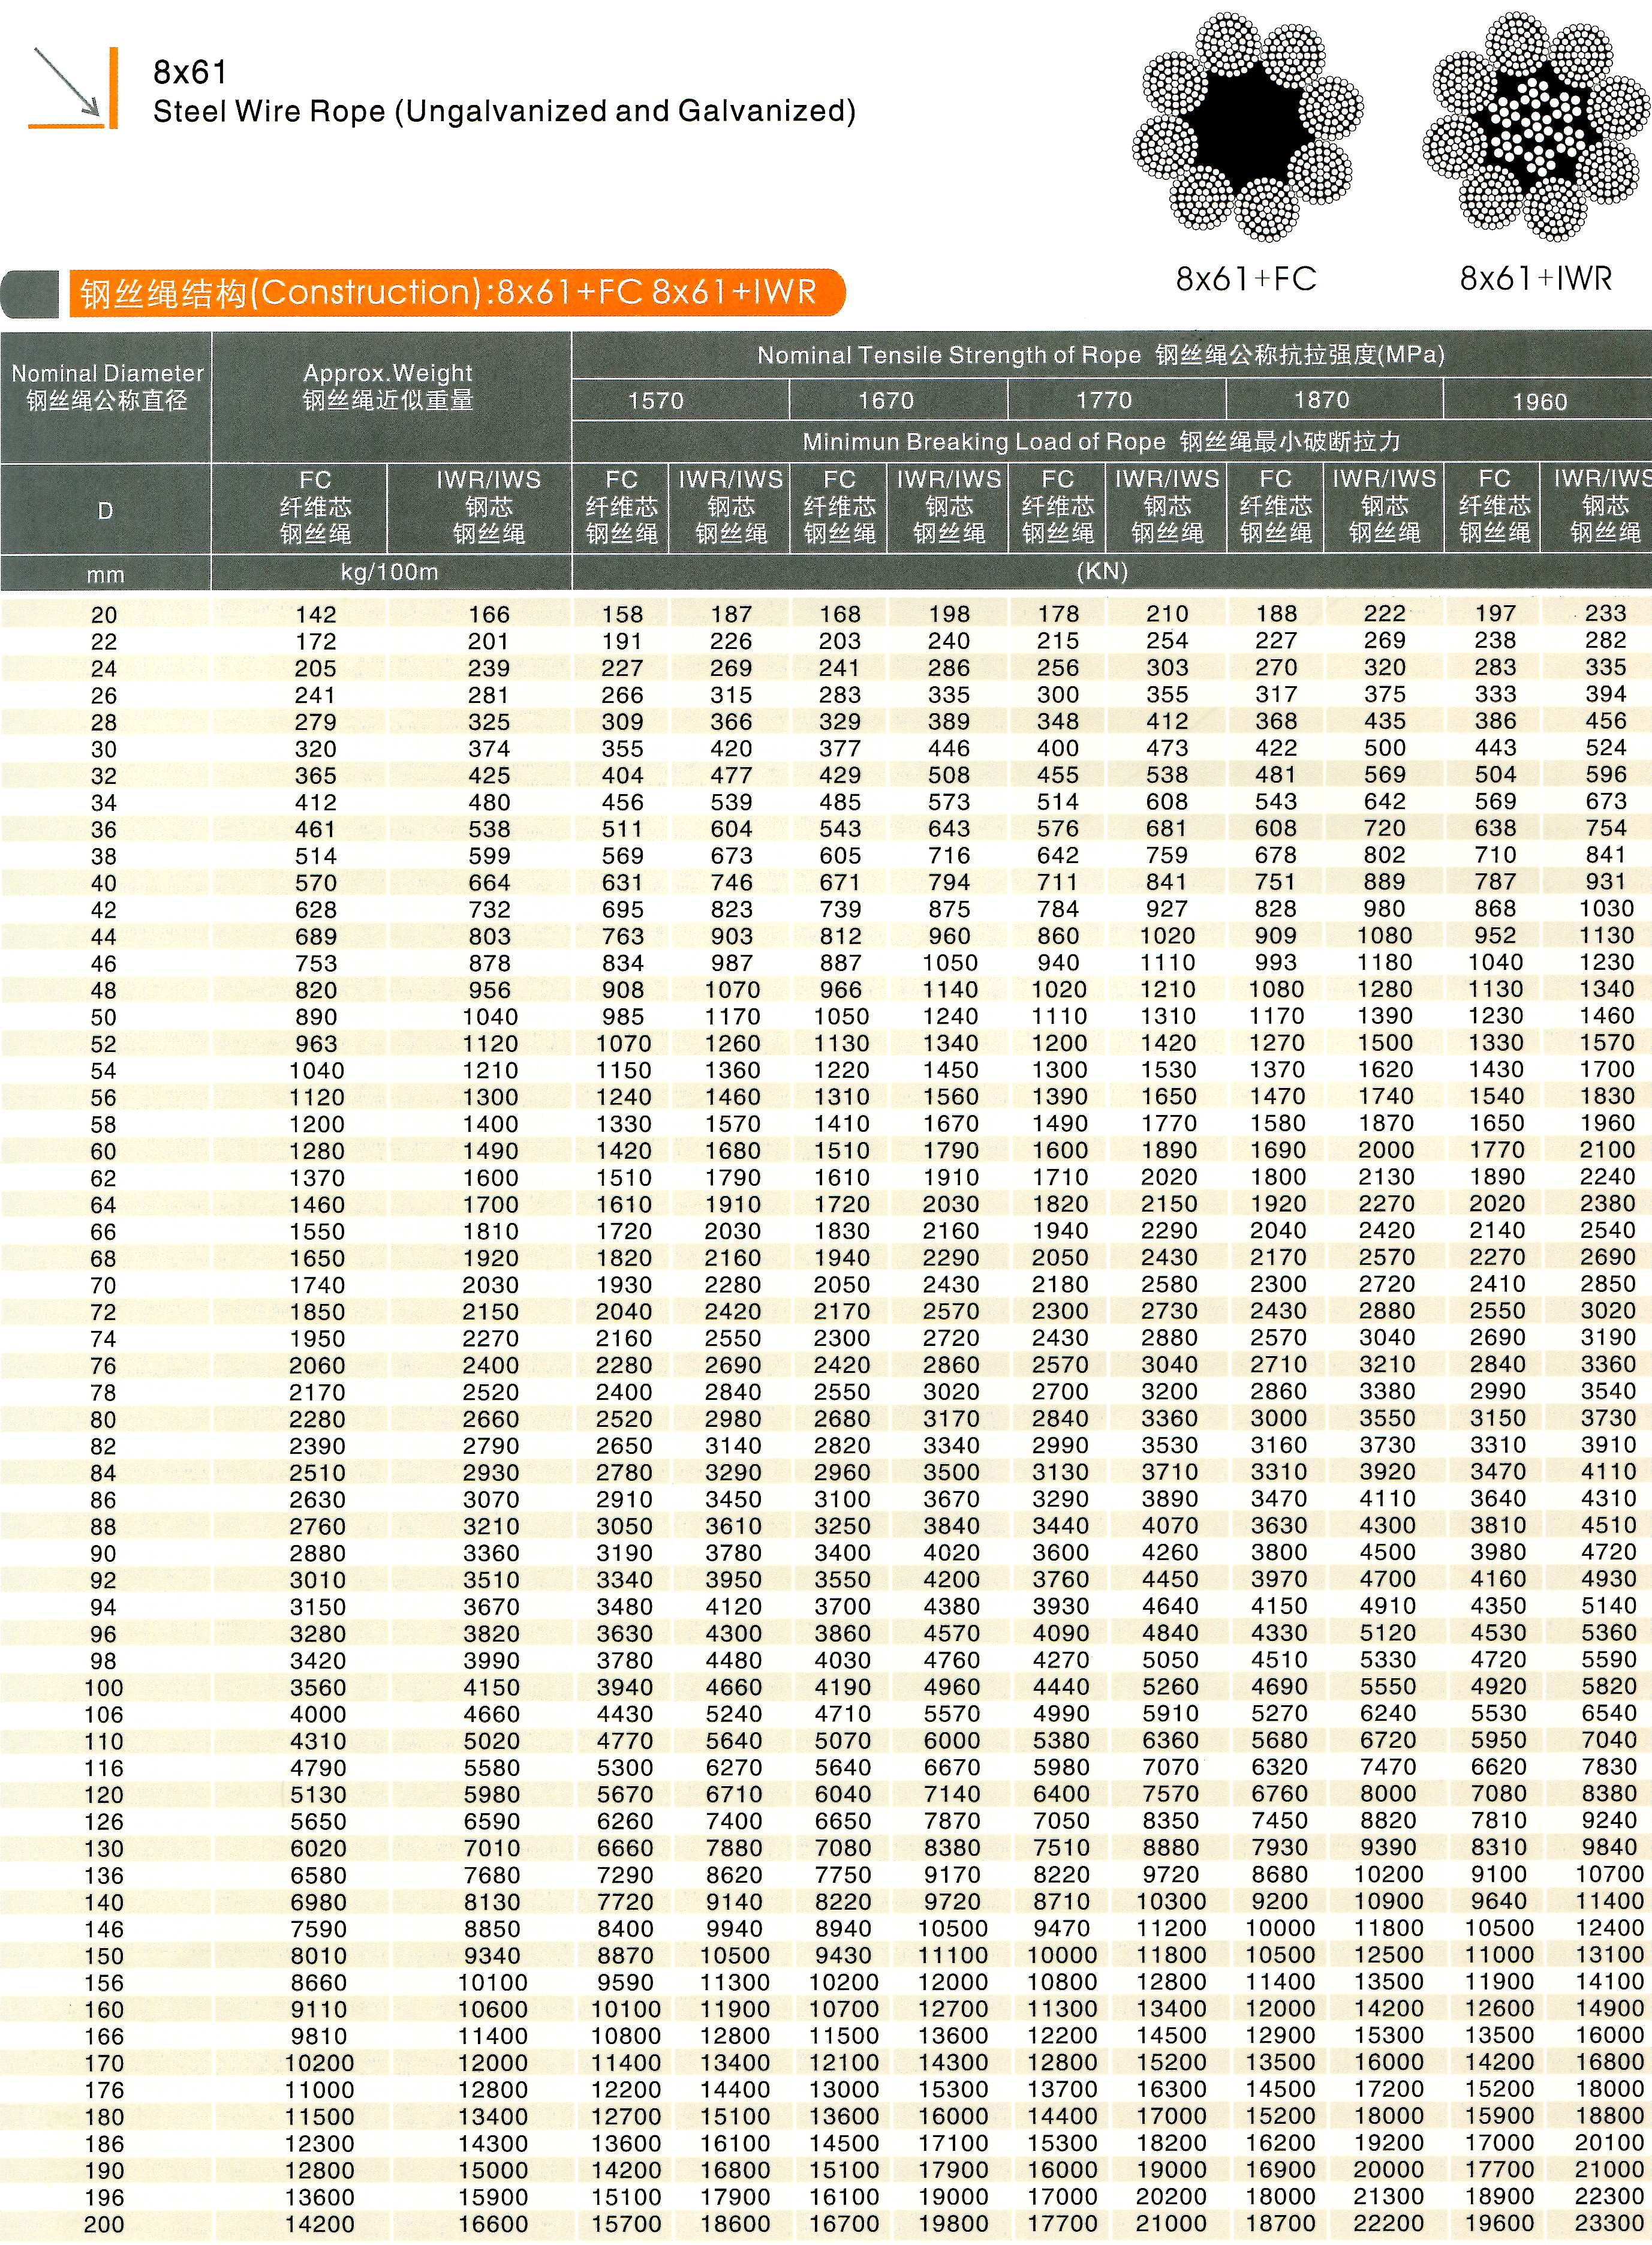The width and height of the screenshot is (1652, 2245).
Task: Click FC weight 8010 in the 150 mm row
Action: point(319,1956)
